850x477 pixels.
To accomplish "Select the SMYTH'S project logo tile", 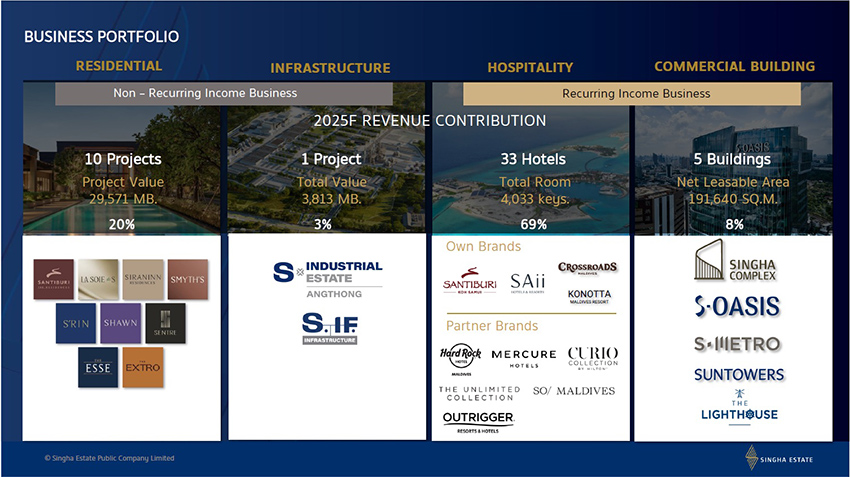I will pyautogui.click(x=187, y=279).
